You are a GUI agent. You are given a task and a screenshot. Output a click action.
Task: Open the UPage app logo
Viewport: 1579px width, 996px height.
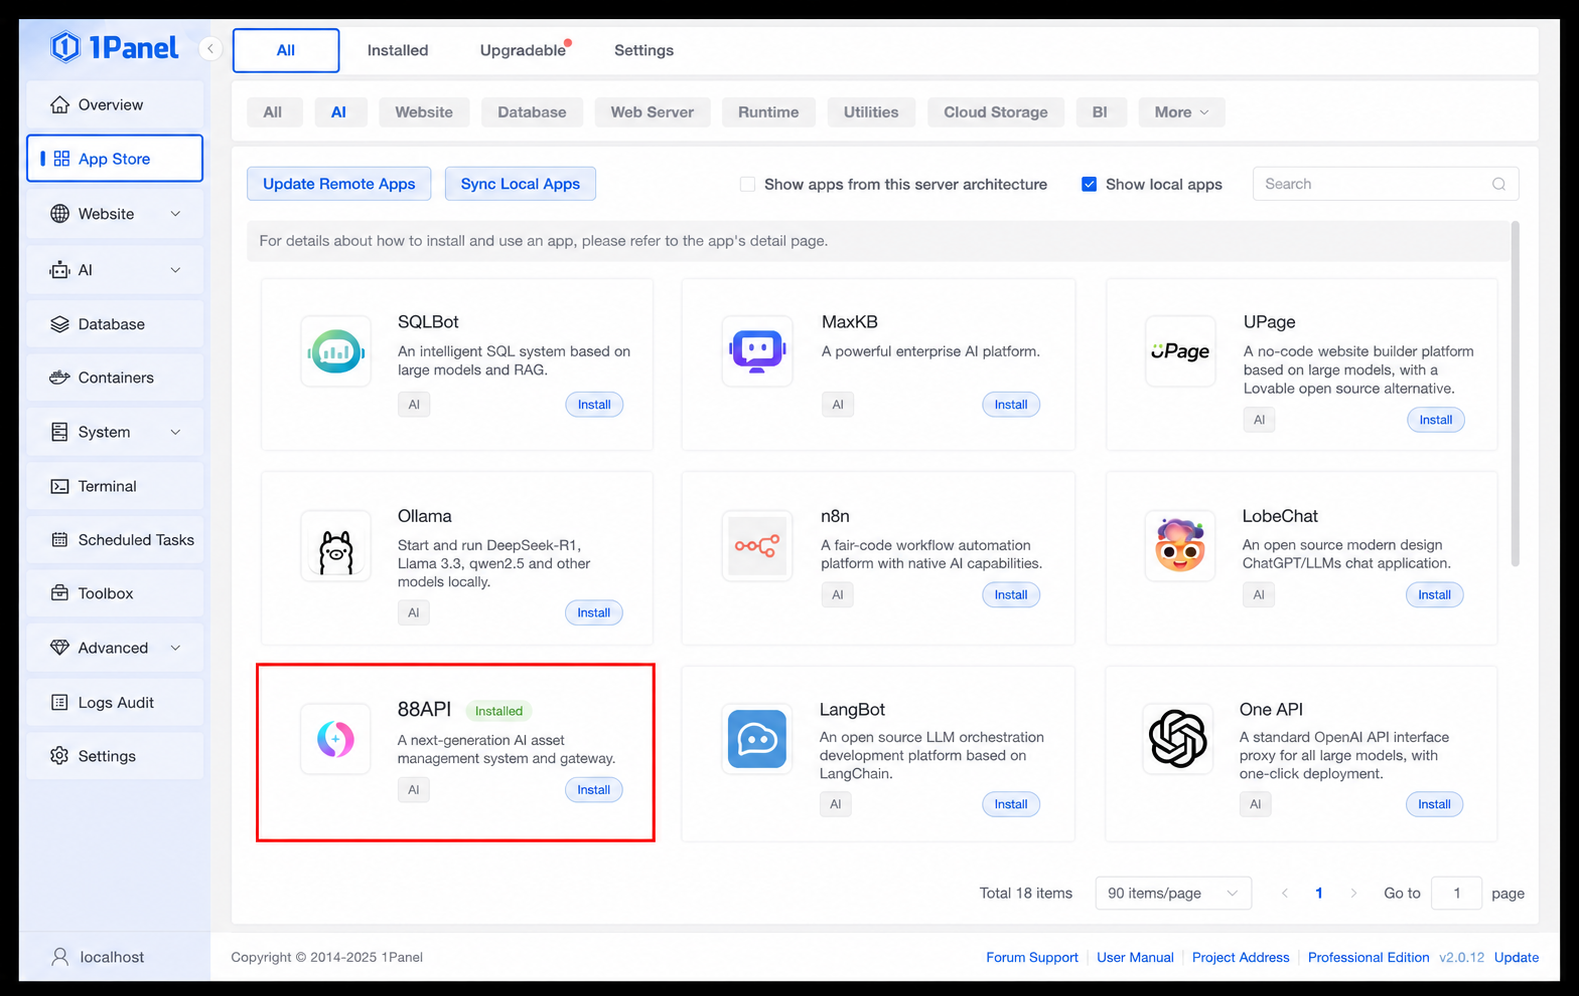click(1180, 352)
